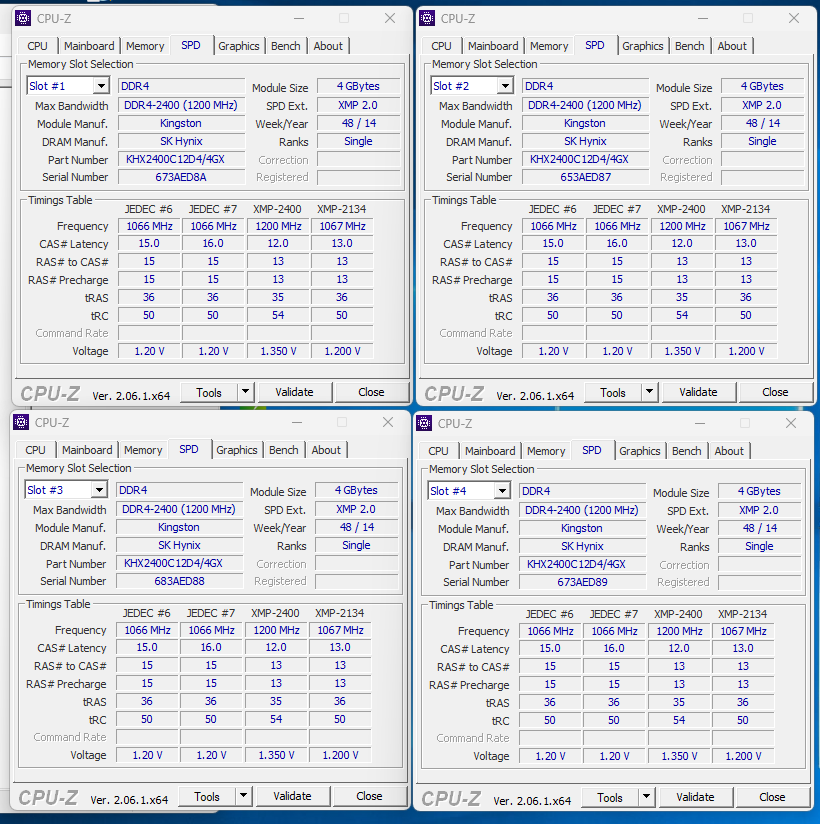The image size is (820, 824).
Task: Open the Mainboard tab in Slot #2 window
Action: (x=493, y=46)
